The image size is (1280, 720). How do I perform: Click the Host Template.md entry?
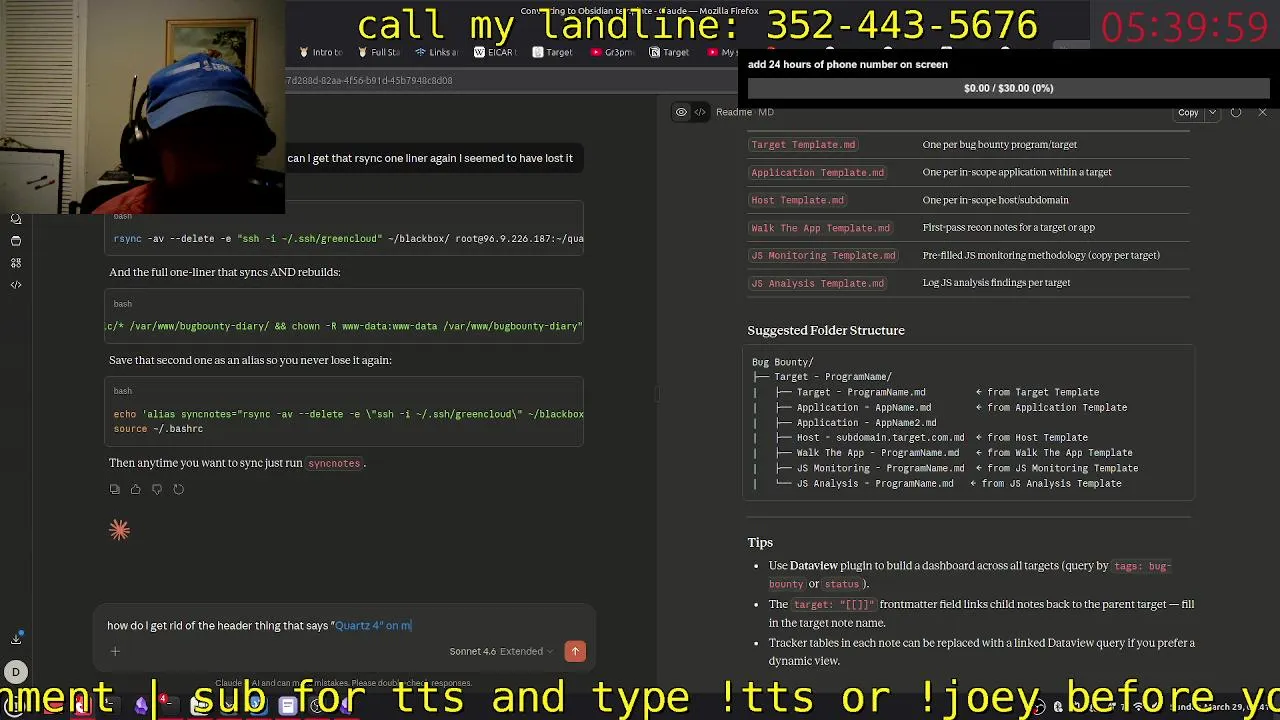[x=797, y=200]
